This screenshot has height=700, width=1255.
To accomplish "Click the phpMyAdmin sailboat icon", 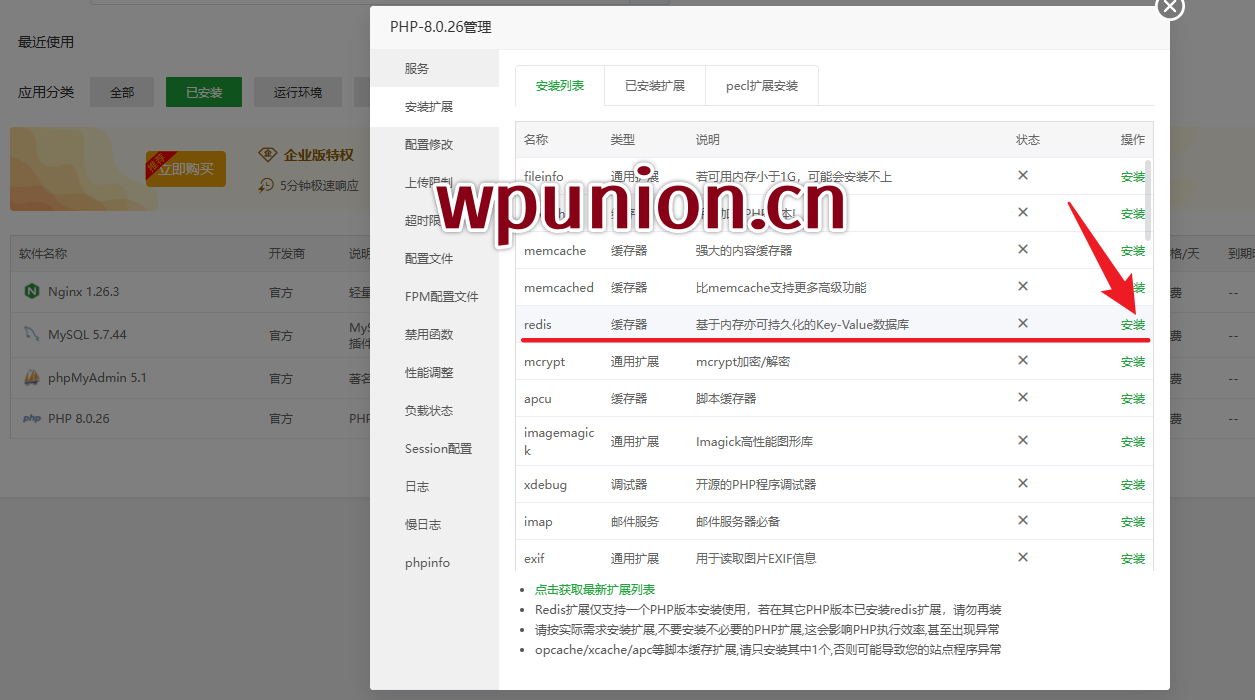I will [x=31, y=378].
